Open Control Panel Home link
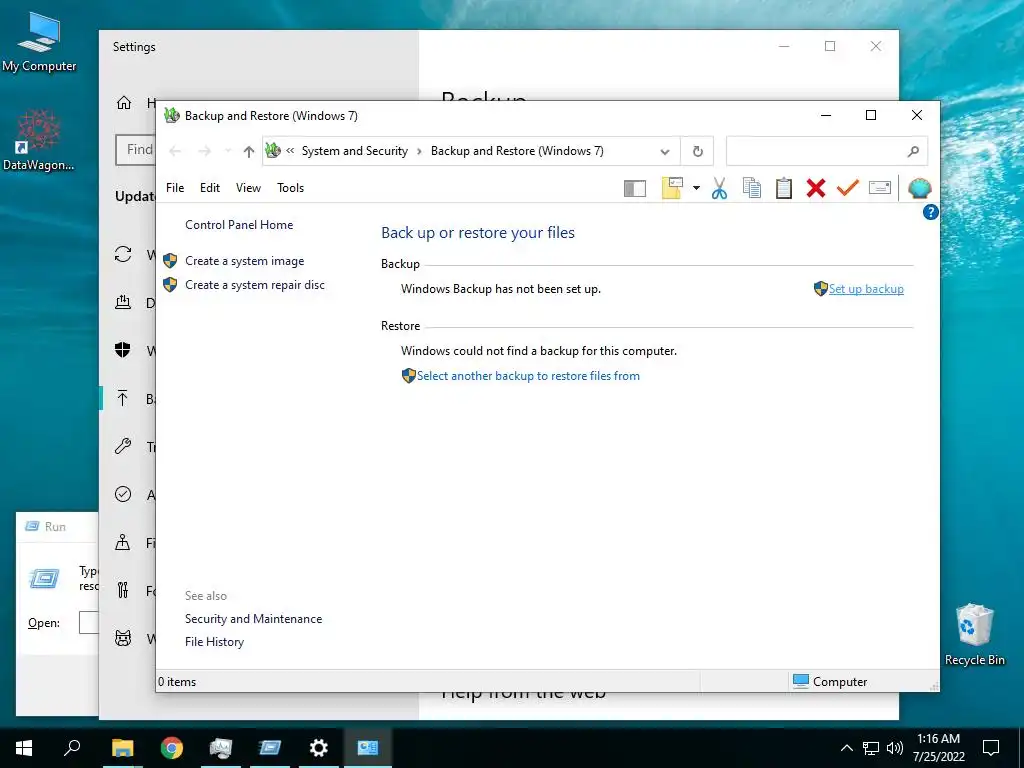1024x768 pixels. tap(239, 225)
